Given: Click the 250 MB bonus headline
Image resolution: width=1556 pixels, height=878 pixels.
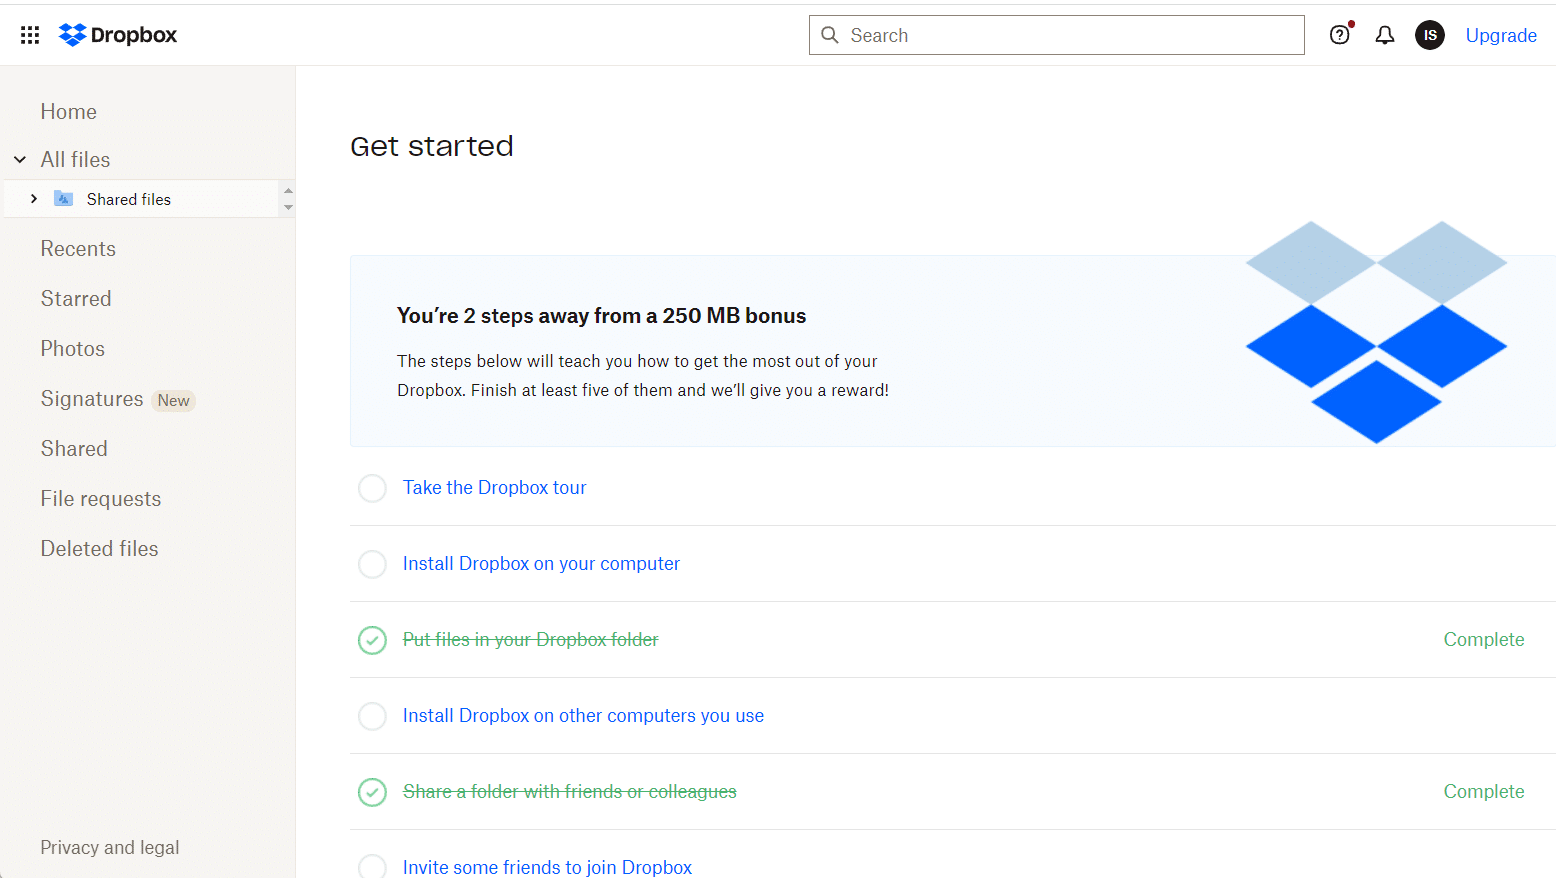Looking at the screenshot, I should click(x=601, y=316).
